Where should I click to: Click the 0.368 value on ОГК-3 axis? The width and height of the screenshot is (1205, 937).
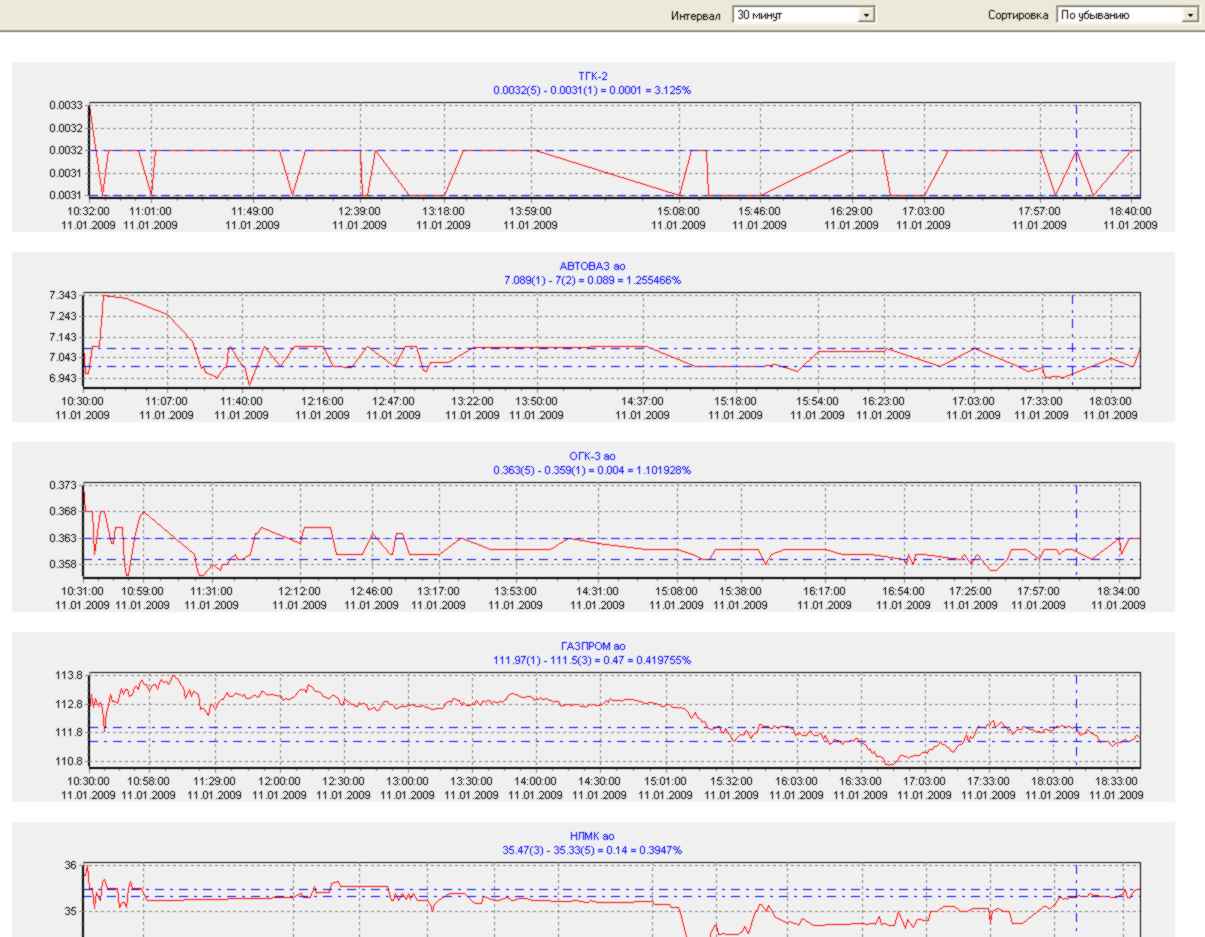point(63,512)
